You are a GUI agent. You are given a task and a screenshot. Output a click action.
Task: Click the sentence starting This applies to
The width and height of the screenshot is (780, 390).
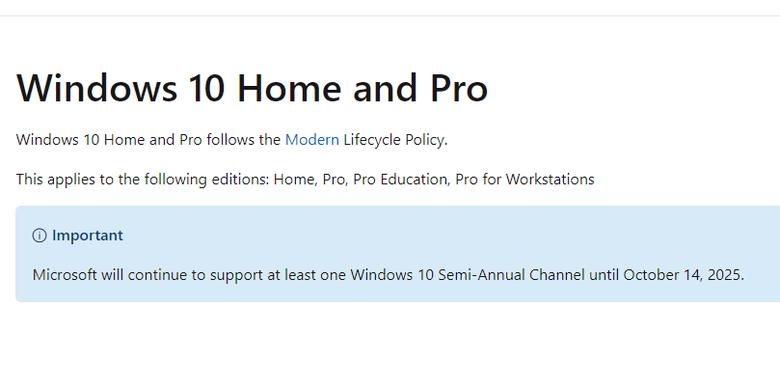tap(305, 179)
